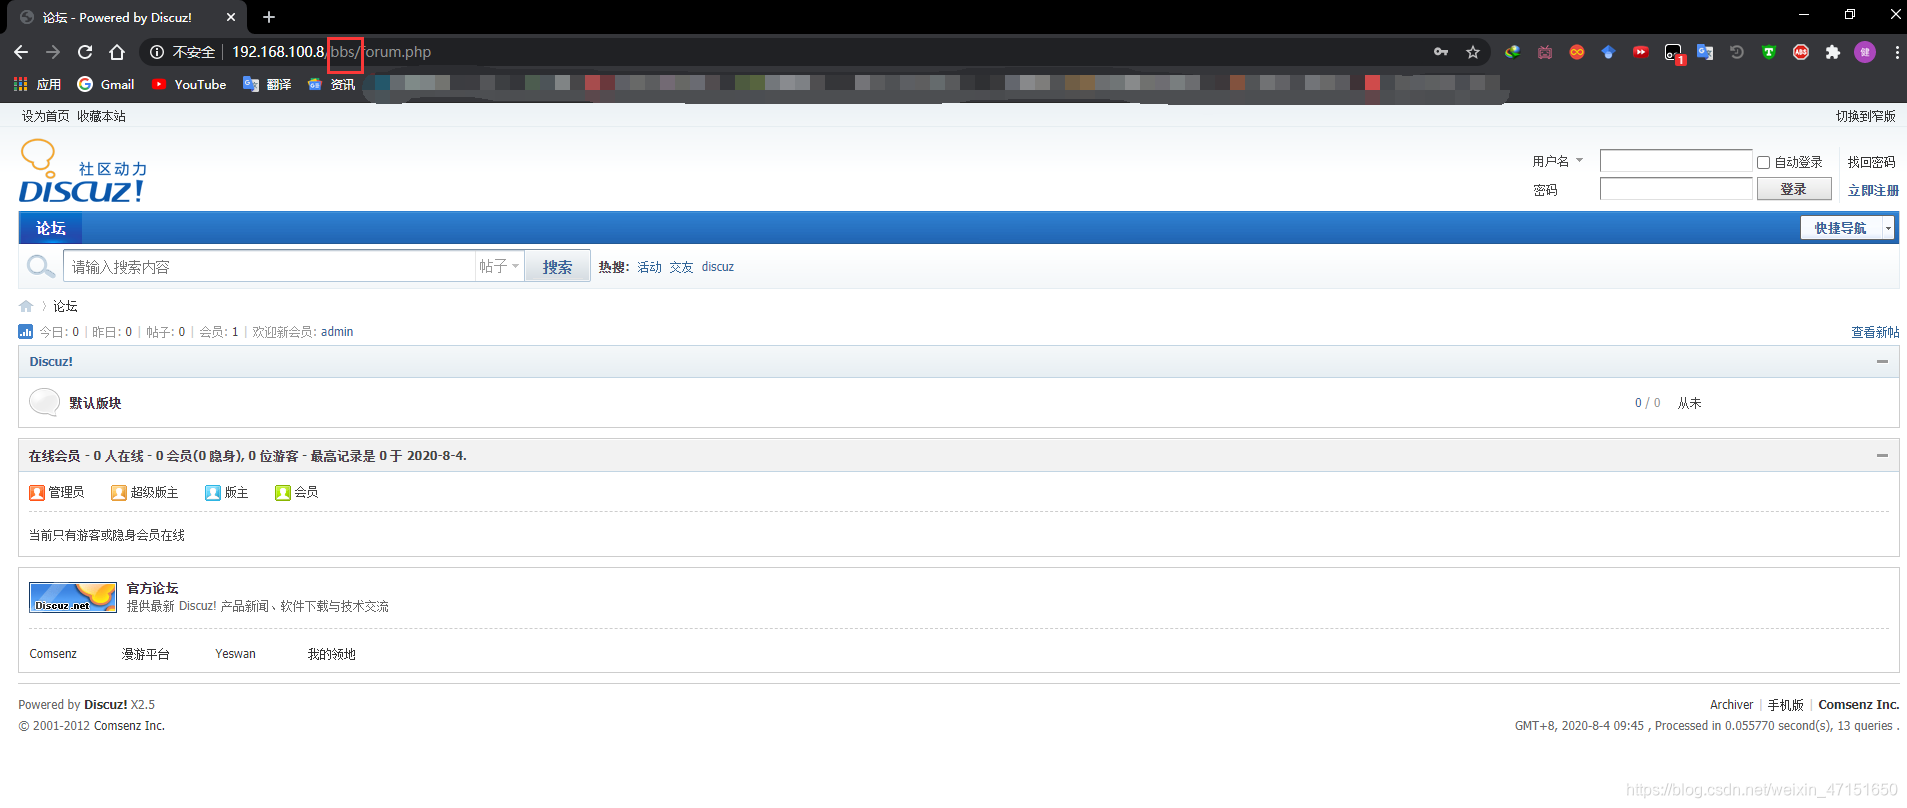Click 切换到窄版 to switch layout

[1865, 116]
